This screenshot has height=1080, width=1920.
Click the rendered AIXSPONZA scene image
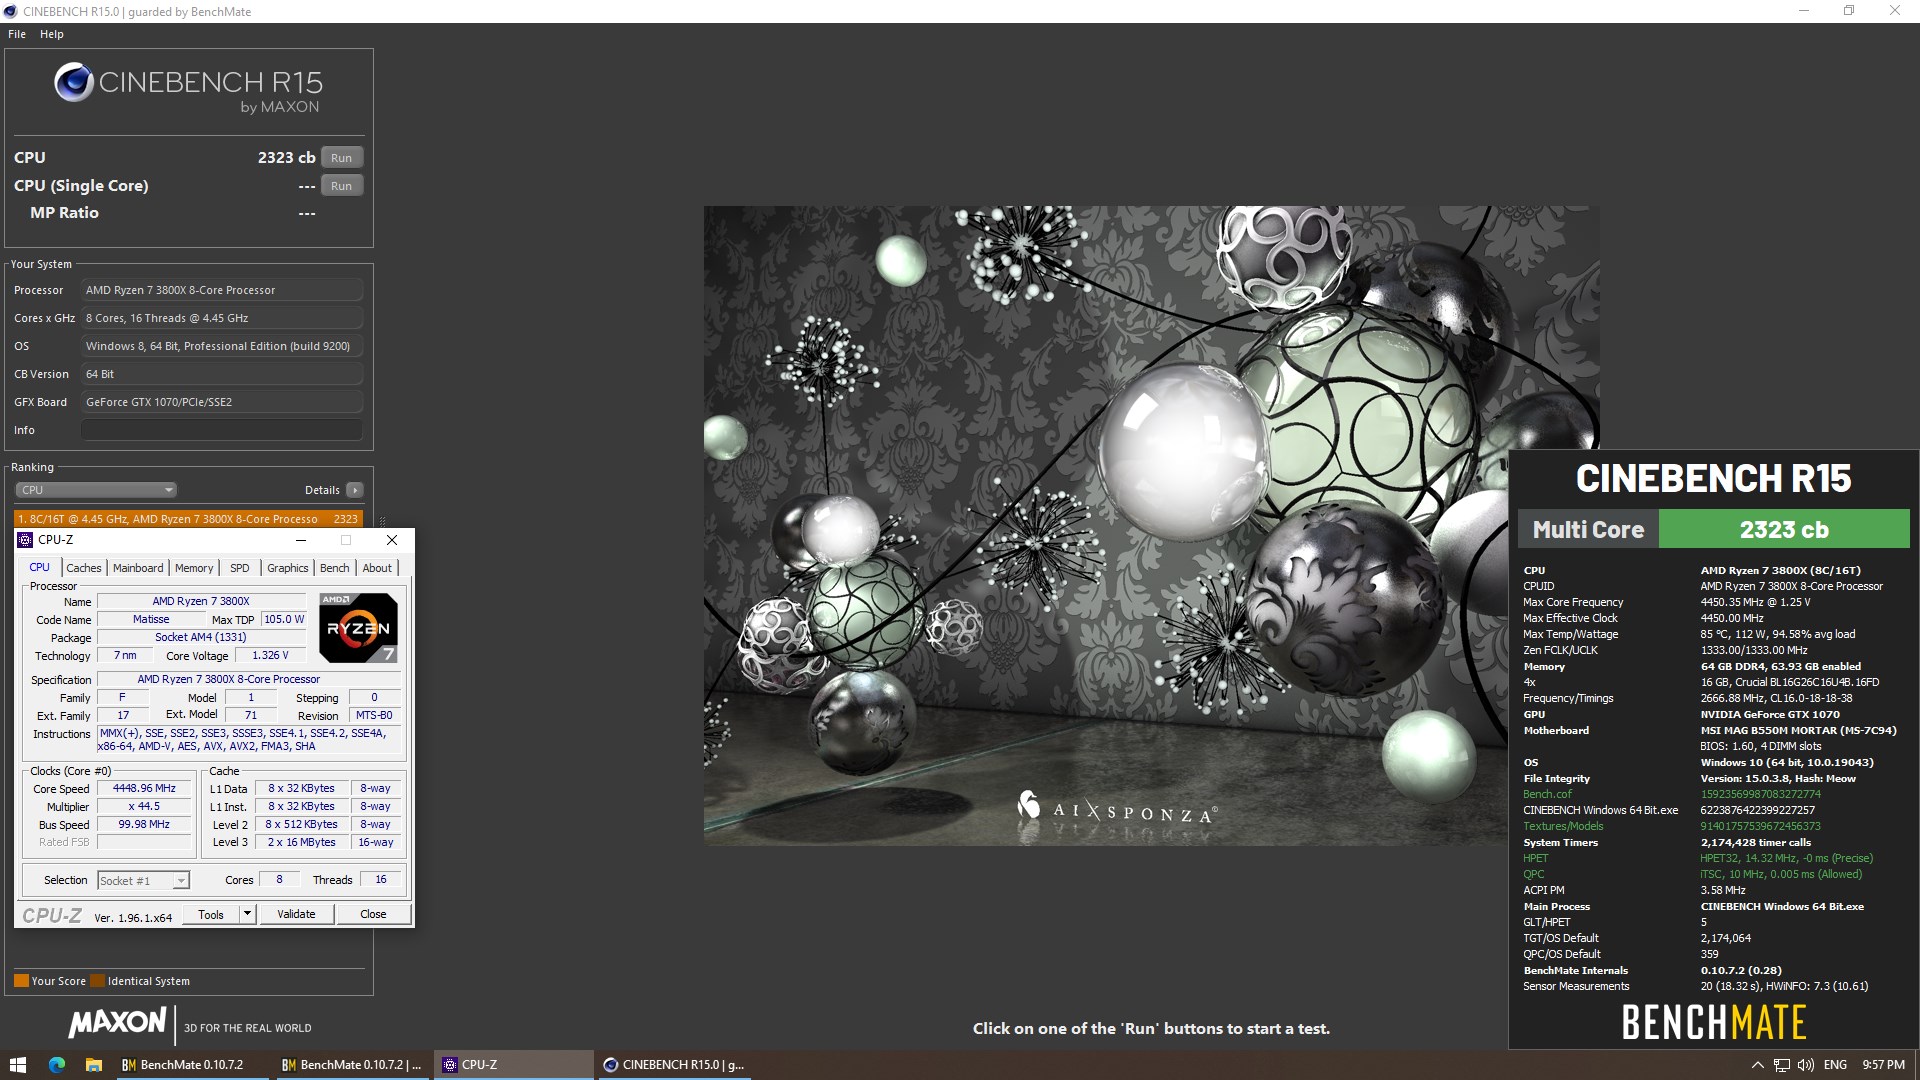(1152, 526)
